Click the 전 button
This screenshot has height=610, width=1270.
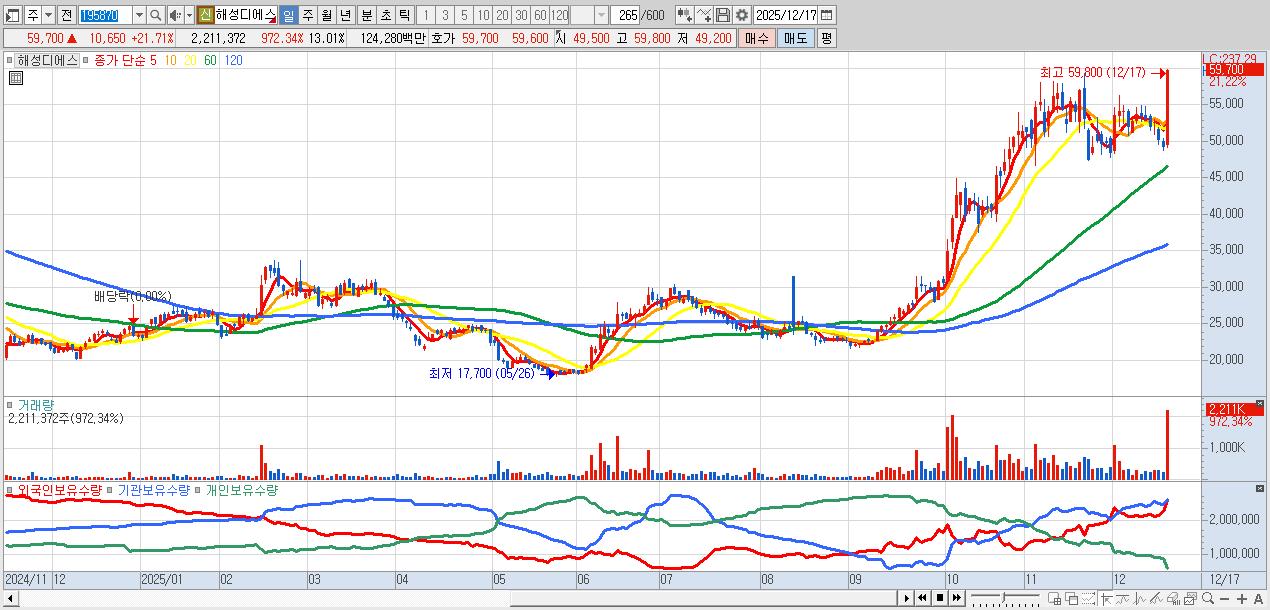pos(66,15)
